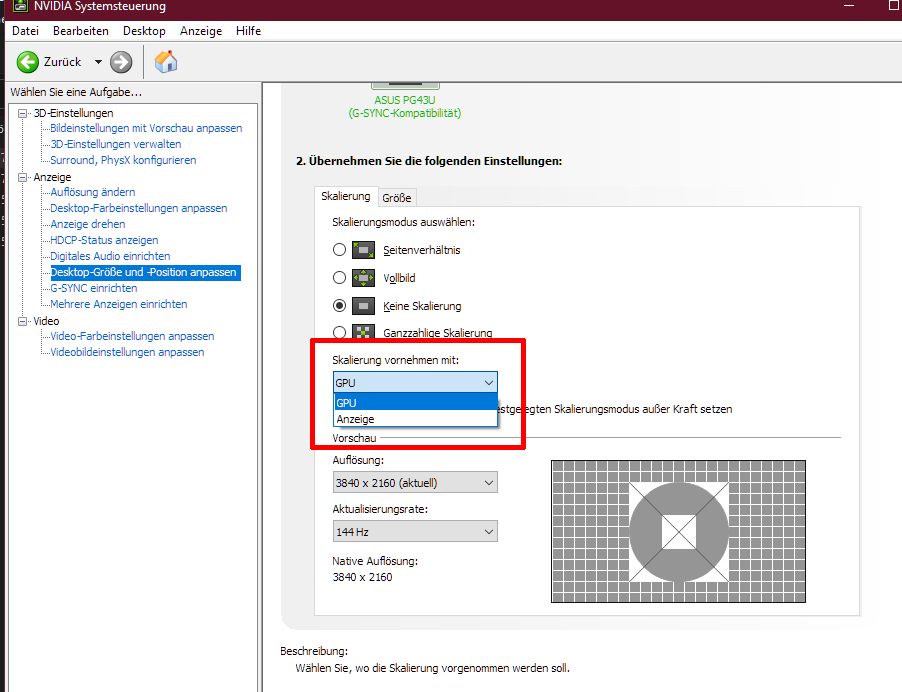Select the ASUS PG43U display icon
902x692 pixels.
point(405,86)
